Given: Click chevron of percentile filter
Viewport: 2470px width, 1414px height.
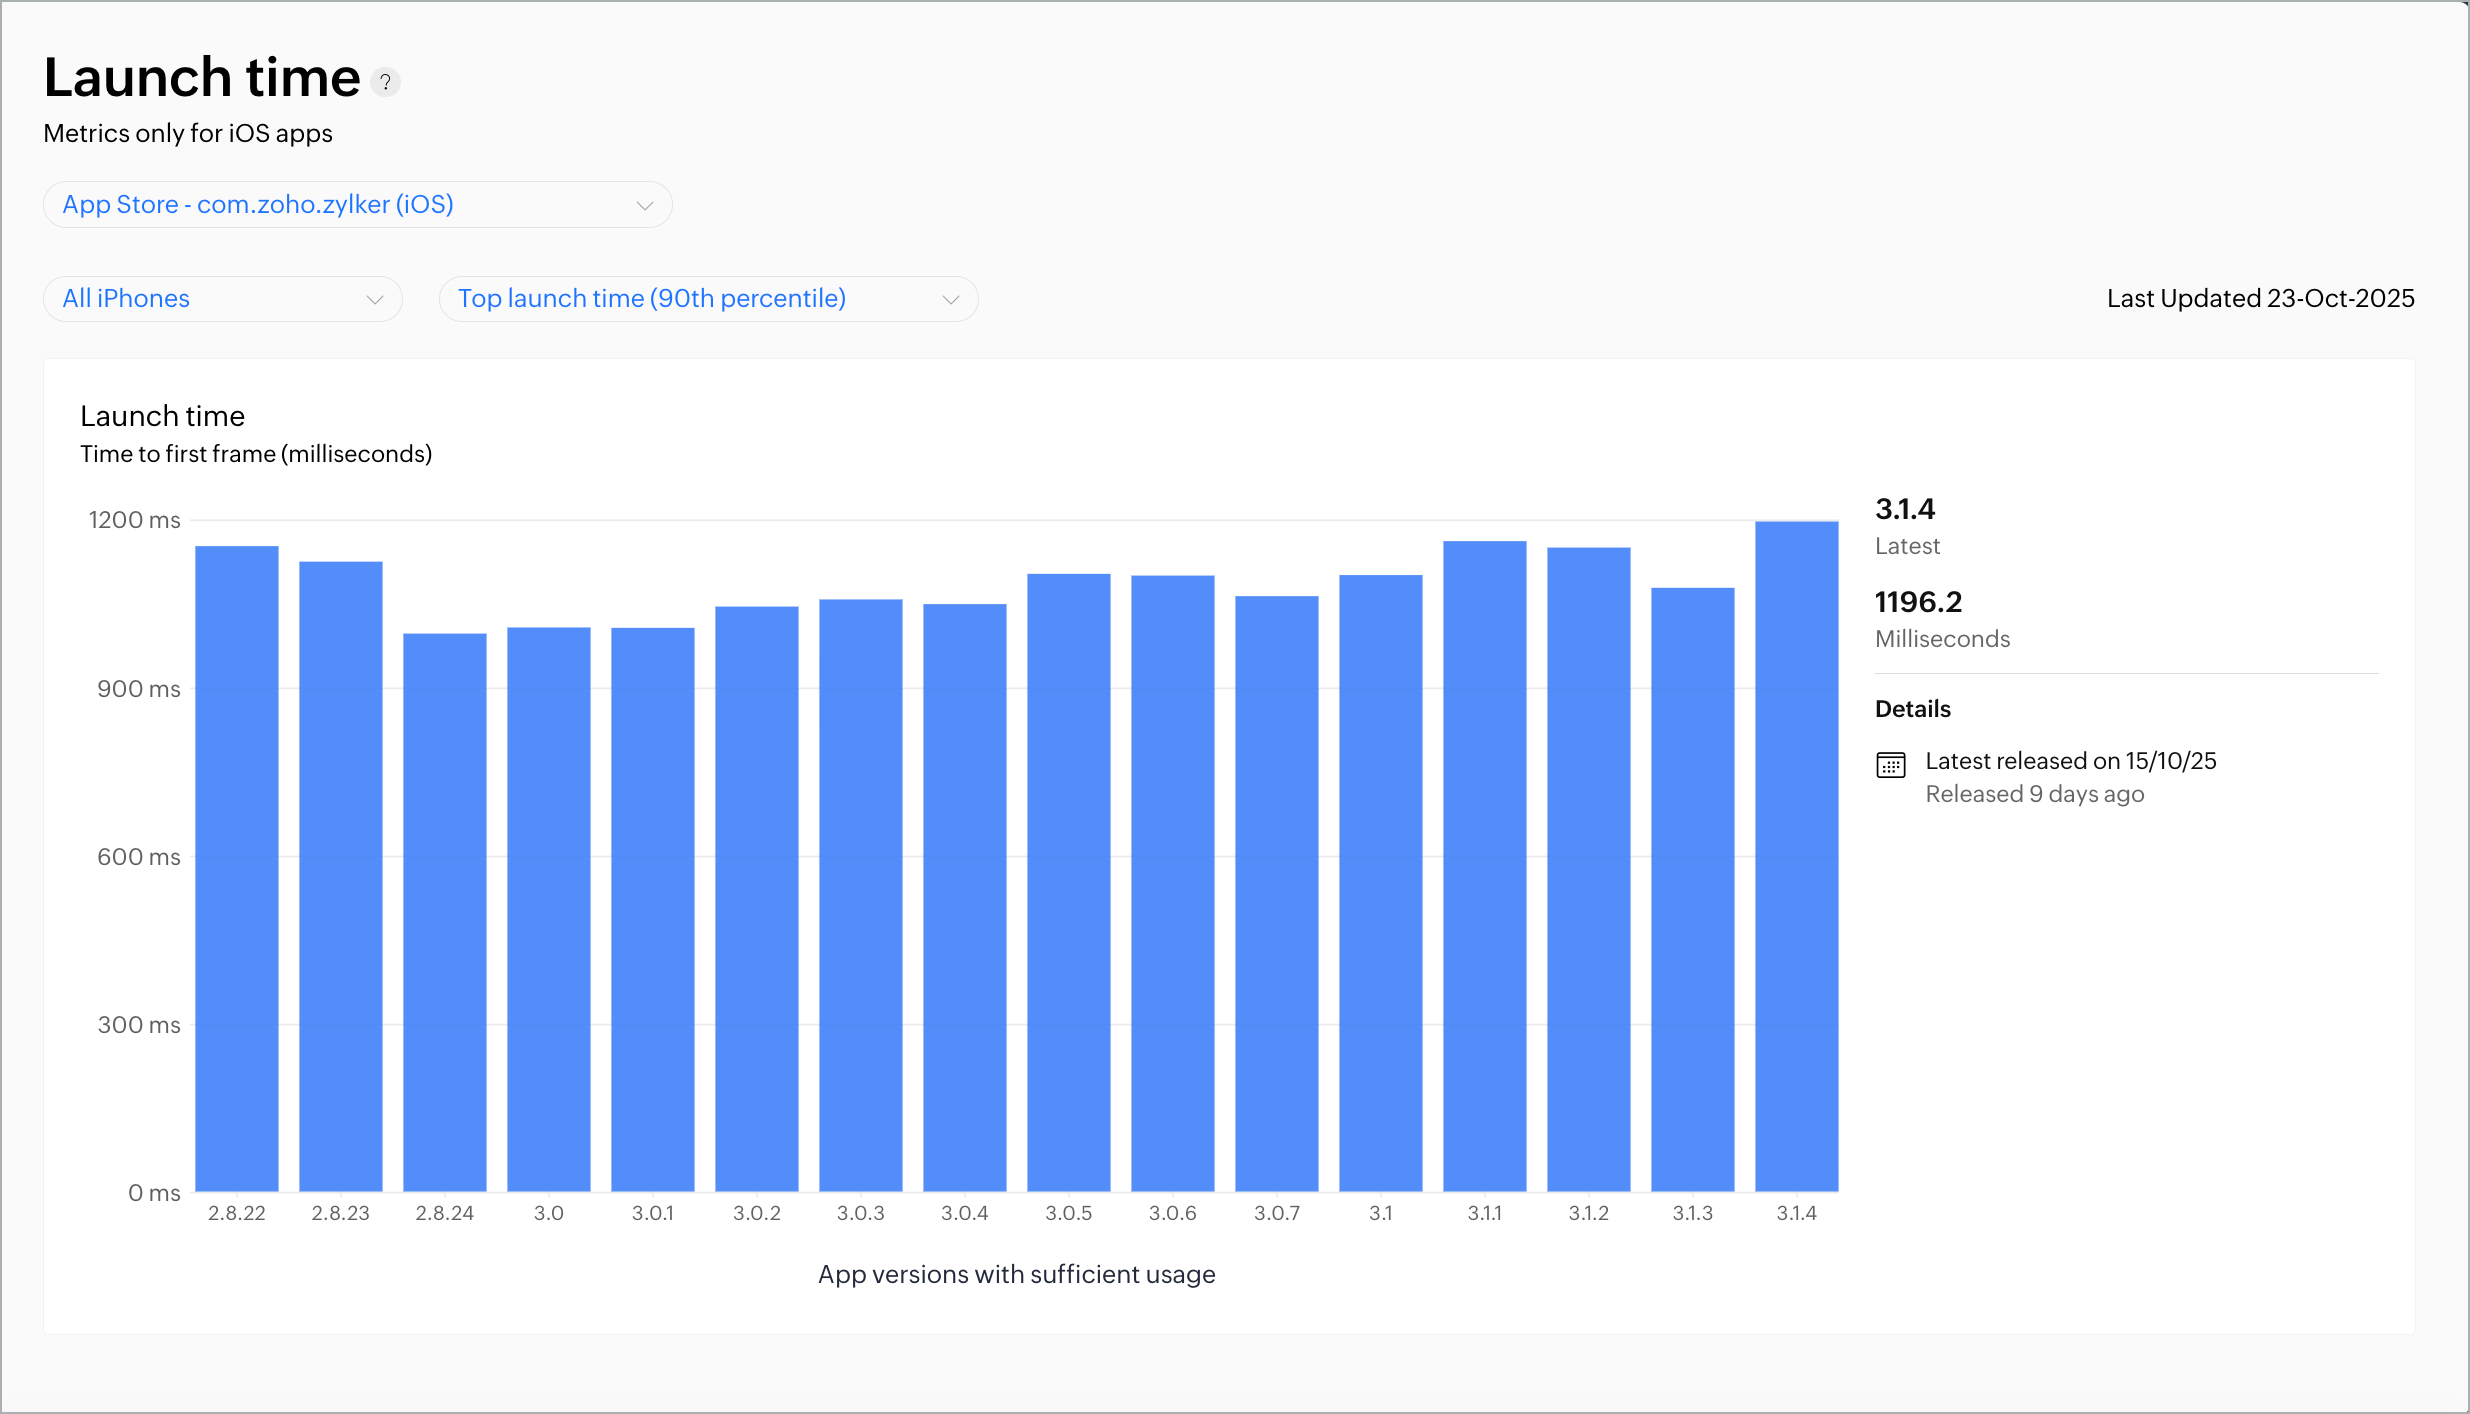Looking at the screenshot, I should coord(951,299).
